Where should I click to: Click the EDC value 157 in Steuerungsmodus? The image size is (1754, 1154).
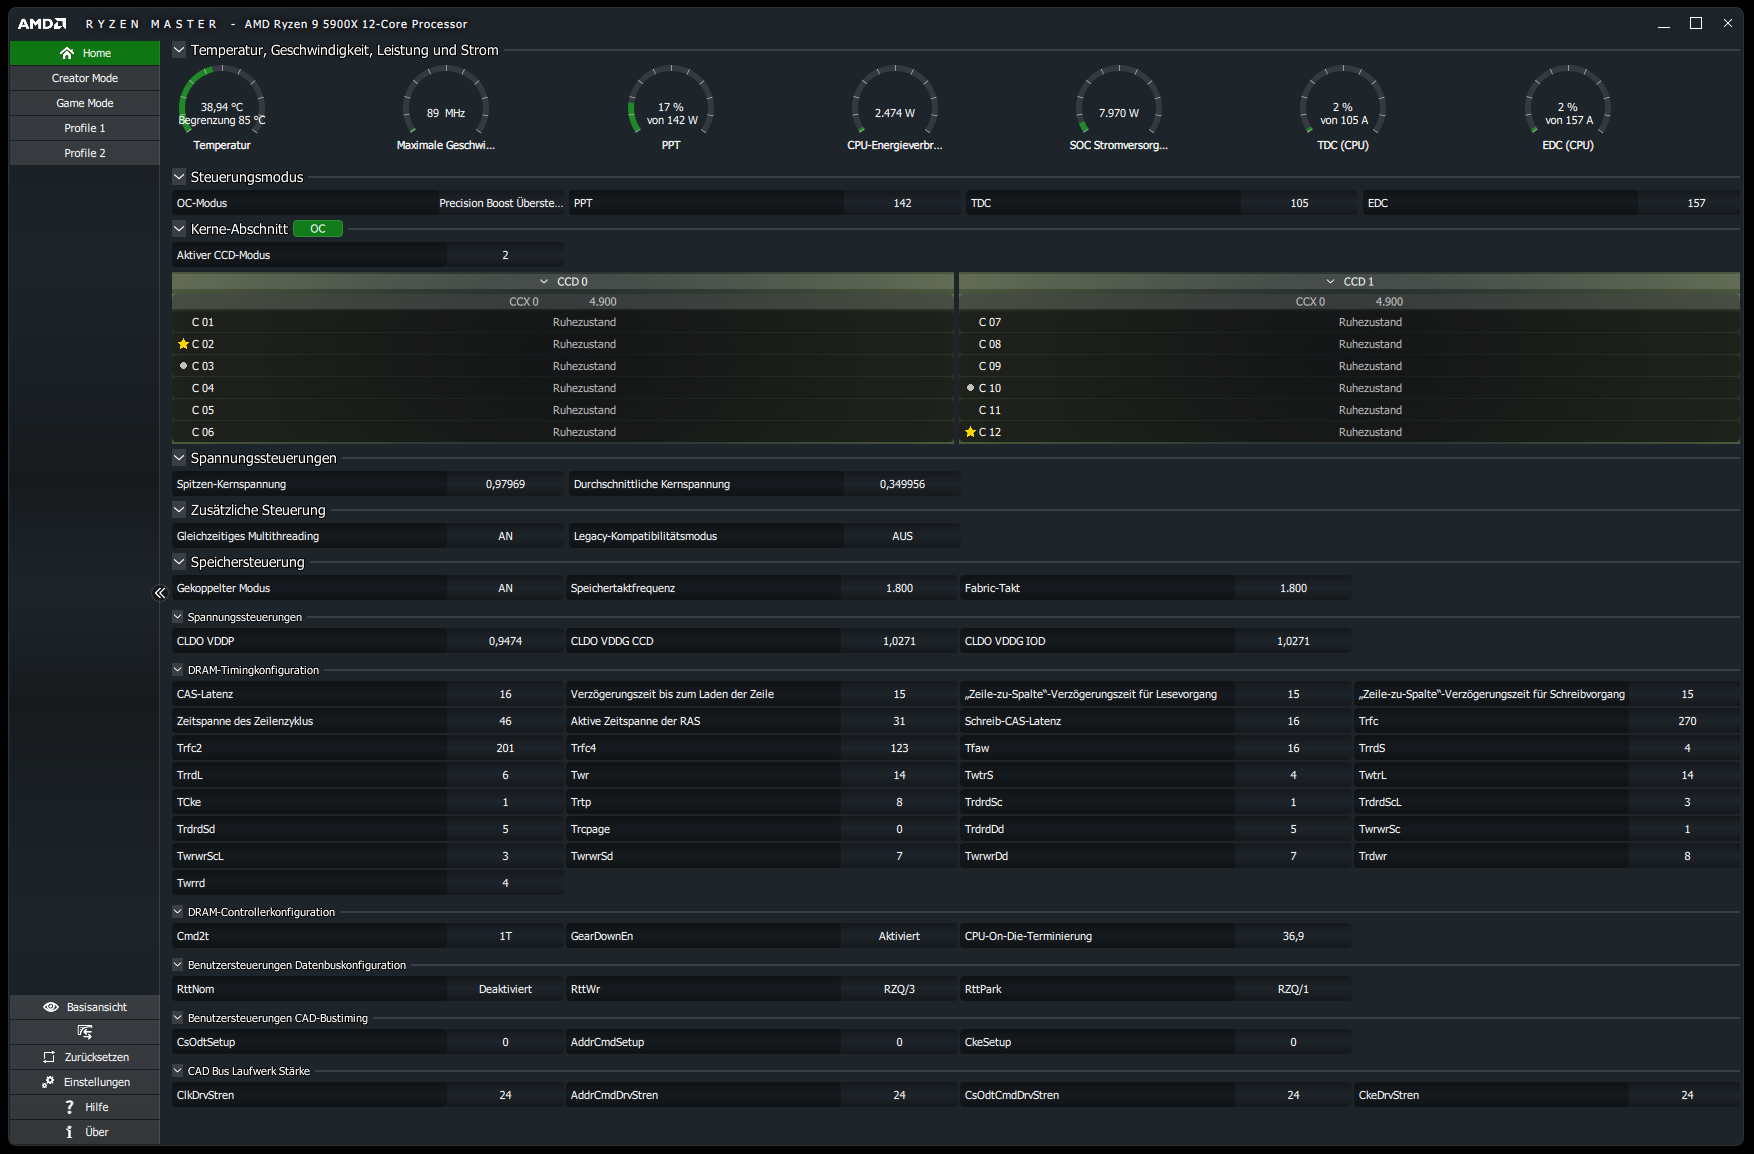pos(1696,203)
